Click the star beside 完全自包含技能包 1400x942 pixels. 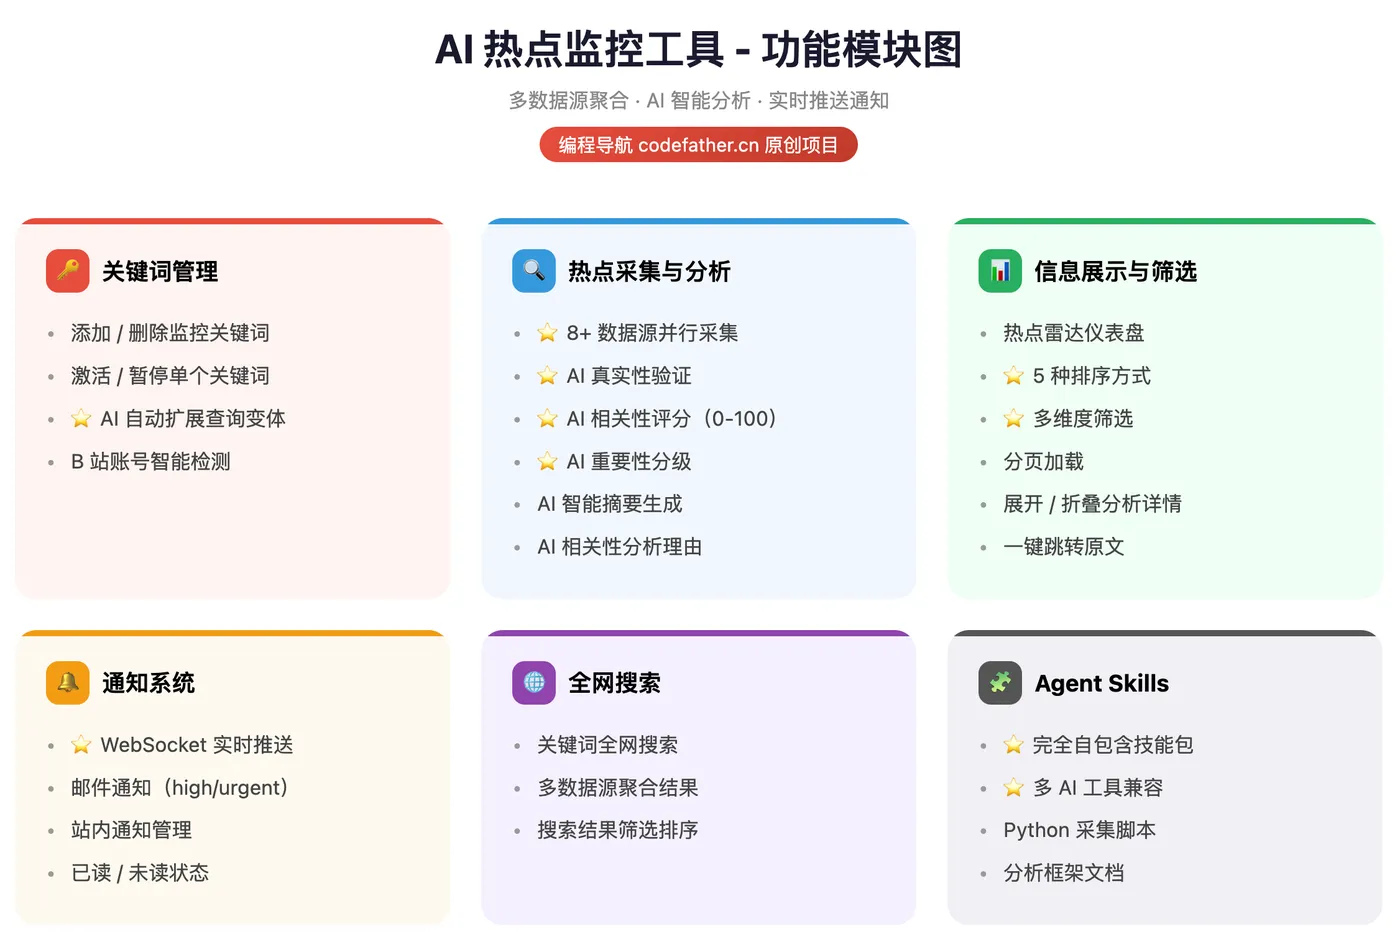(x=1013, y=745)
